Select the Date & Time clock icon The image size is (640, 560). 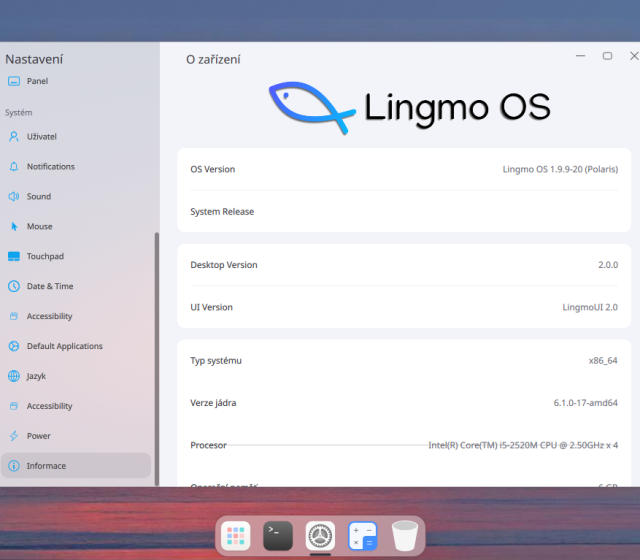[x=14, y=286]
